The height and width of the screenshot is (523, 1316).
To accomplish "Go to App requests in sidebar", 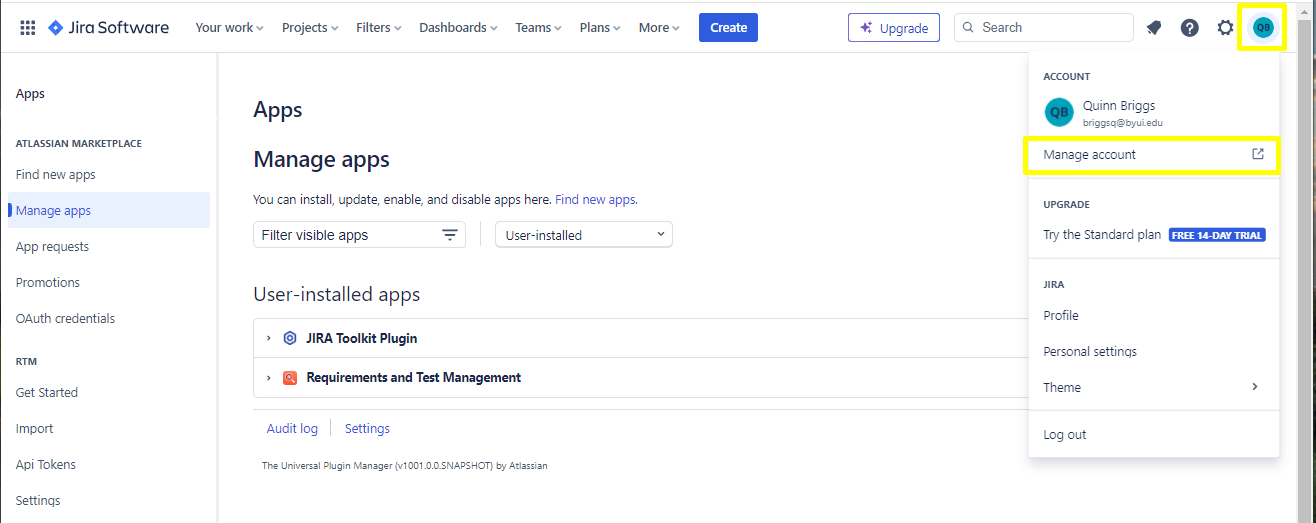I will 52,247.
